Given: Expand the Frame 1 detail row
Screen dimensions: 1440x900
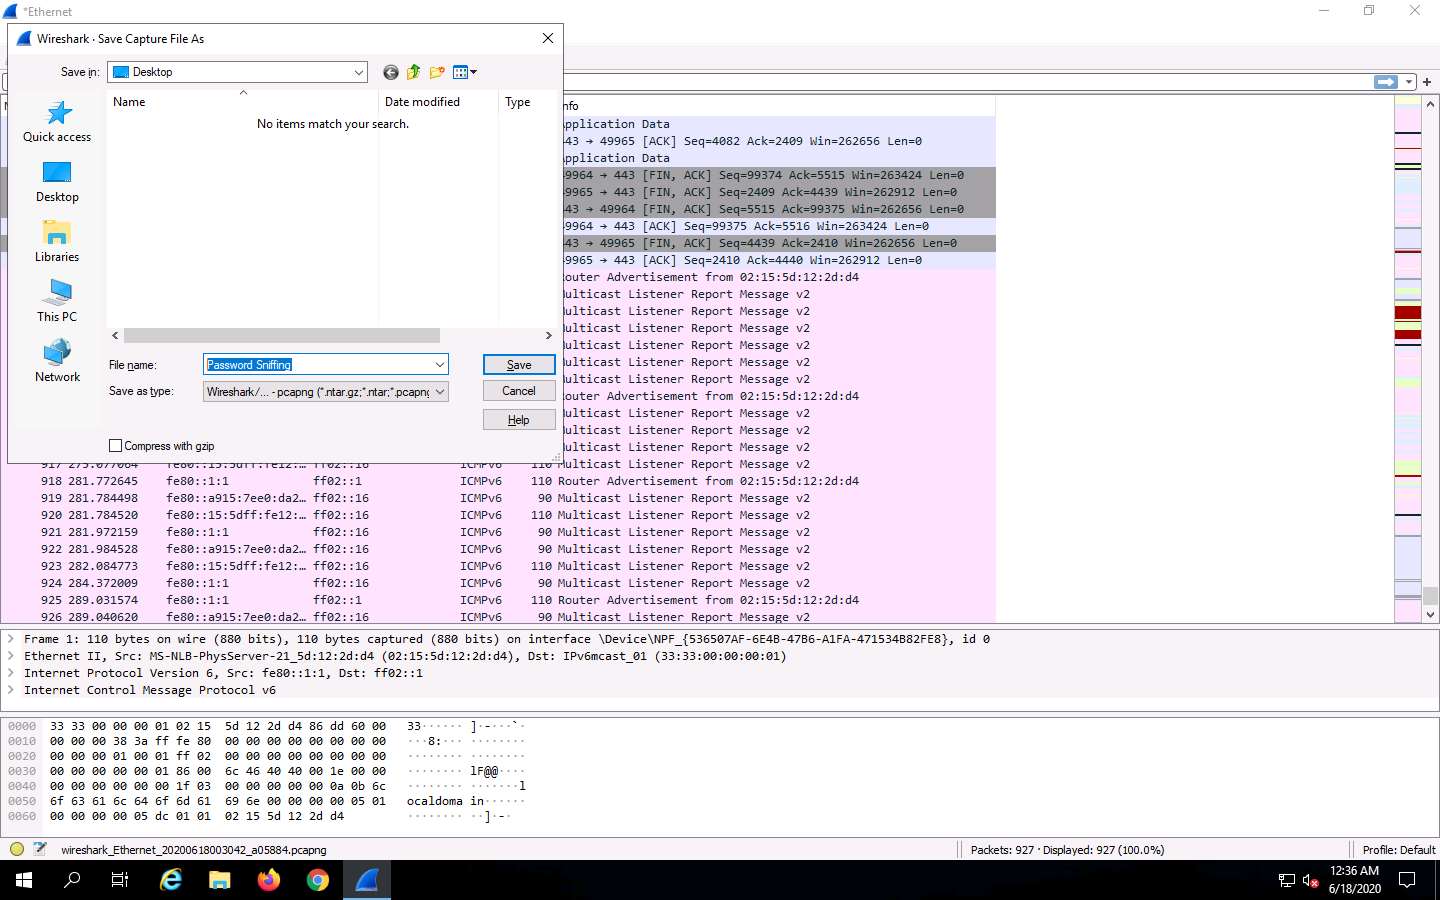Looking at the screenshot, I should 11,639.
